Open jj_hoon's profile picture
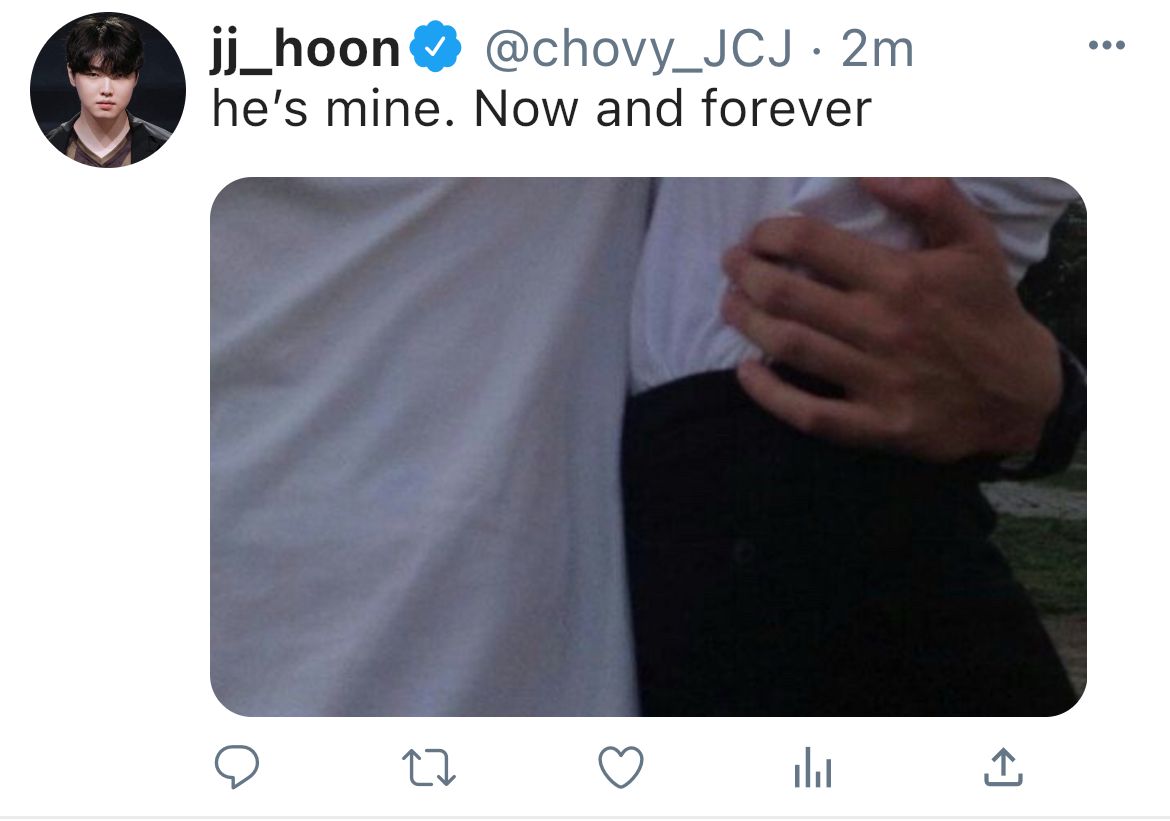Screen dimensions: 1170x821 click(108, 90)
